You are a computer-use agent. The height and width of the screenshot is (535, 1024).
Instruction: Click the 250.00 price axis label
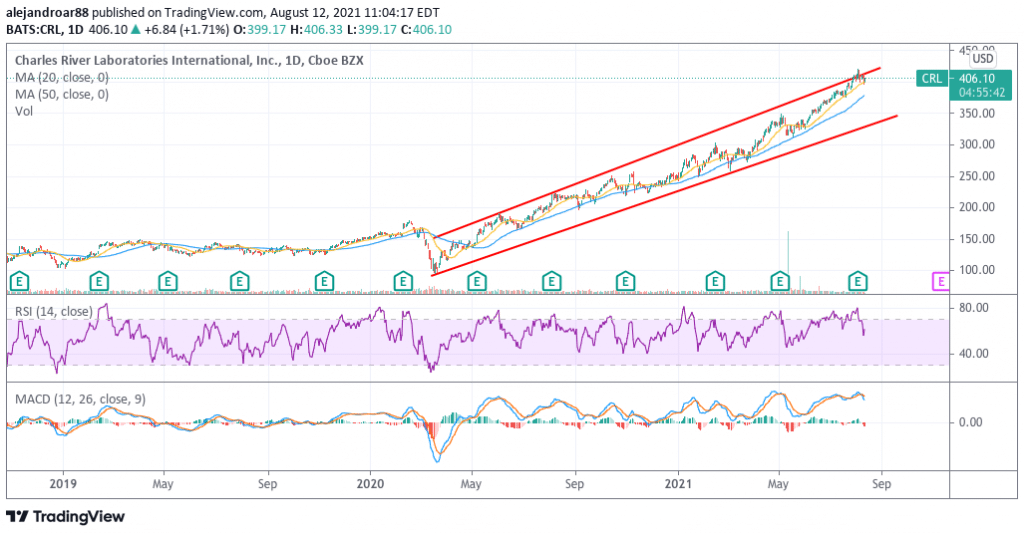[x=976, y=176]
